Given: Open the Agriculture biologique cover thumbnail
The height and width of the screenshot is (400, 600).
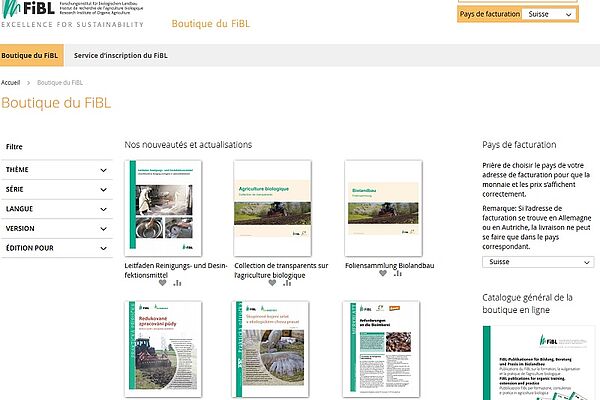Looking at the screenshot, I should point(272,208).
